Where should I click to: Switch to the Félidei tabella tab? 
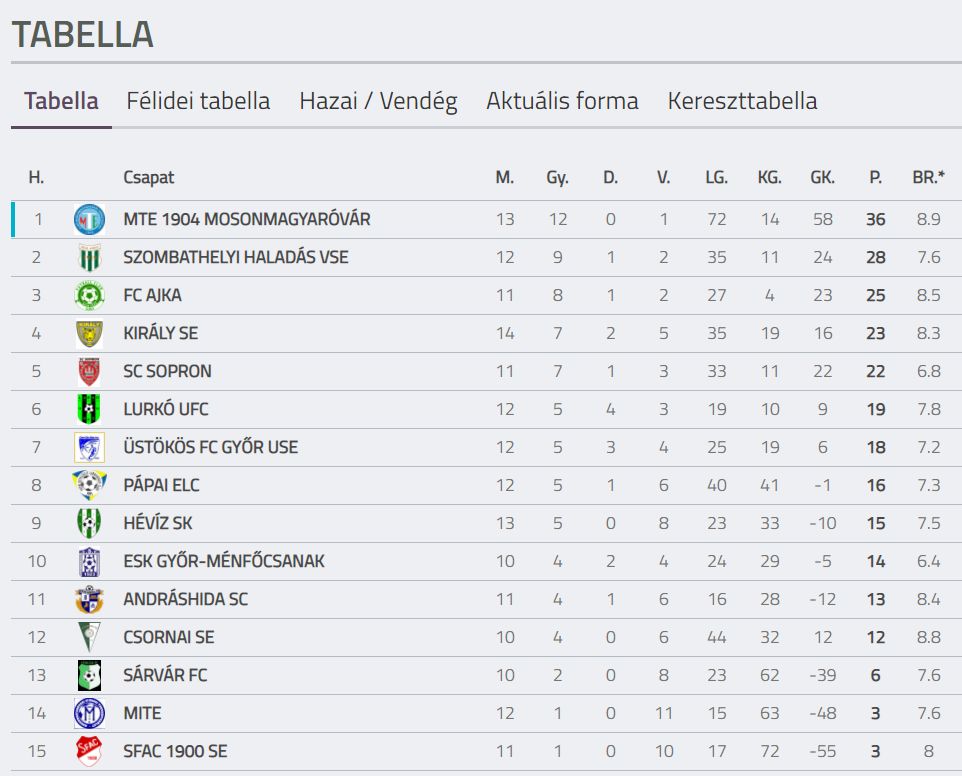(x=198, y=101)
